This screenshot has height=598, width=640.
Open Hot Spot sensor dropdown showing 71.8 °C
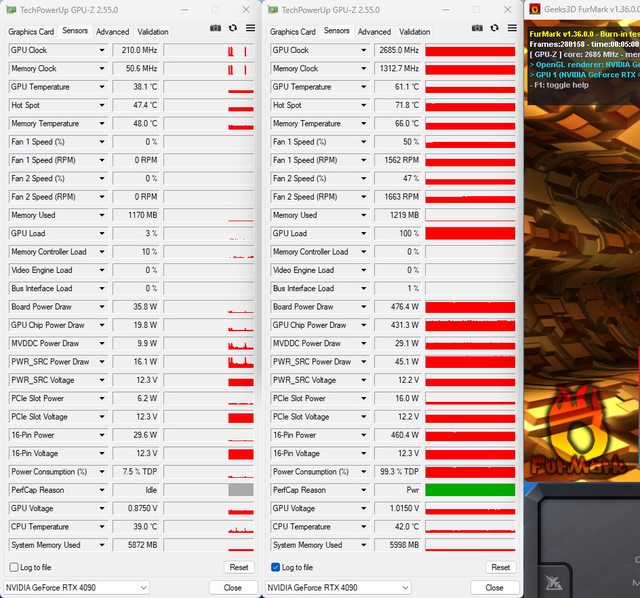coord(364,105)
